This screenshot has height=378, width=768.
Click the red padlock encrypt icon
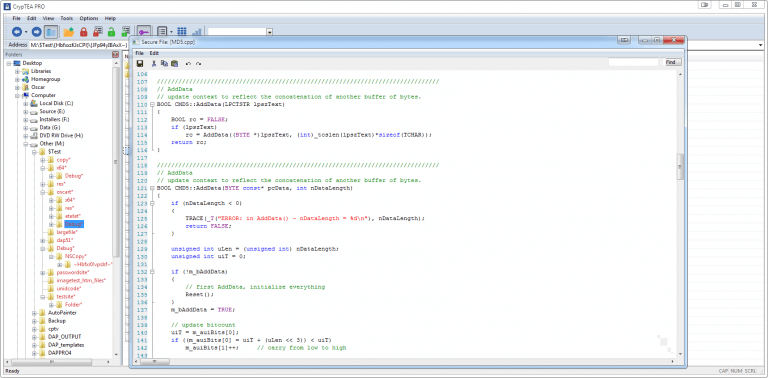[83, 32]
